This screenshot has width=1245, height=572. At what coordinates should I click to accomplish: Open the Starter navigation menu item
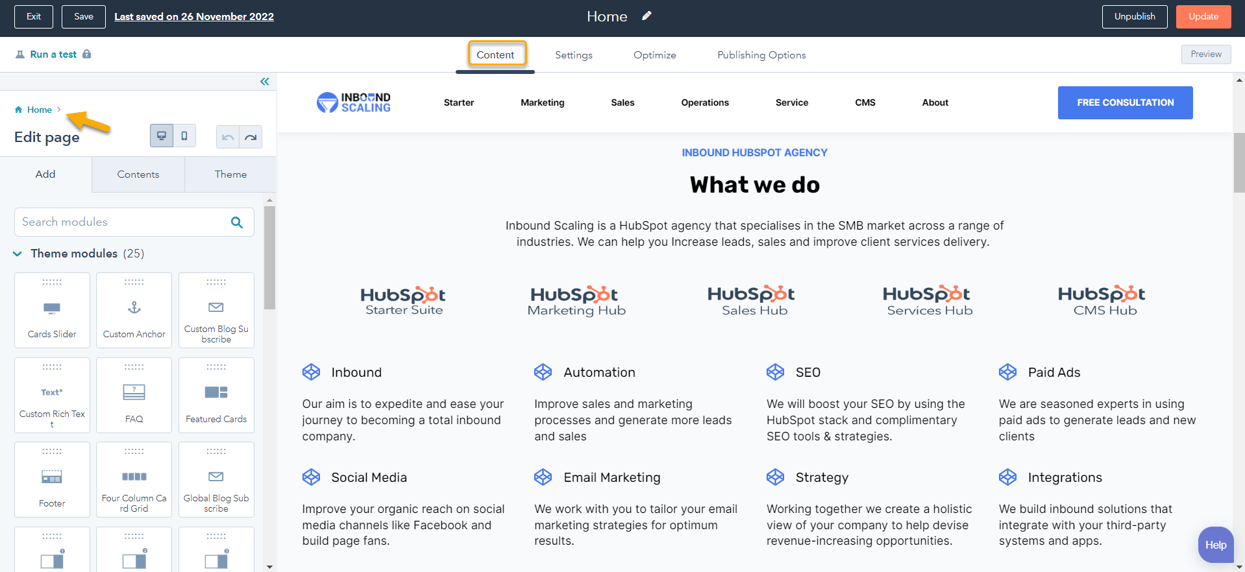pos(459,102)
